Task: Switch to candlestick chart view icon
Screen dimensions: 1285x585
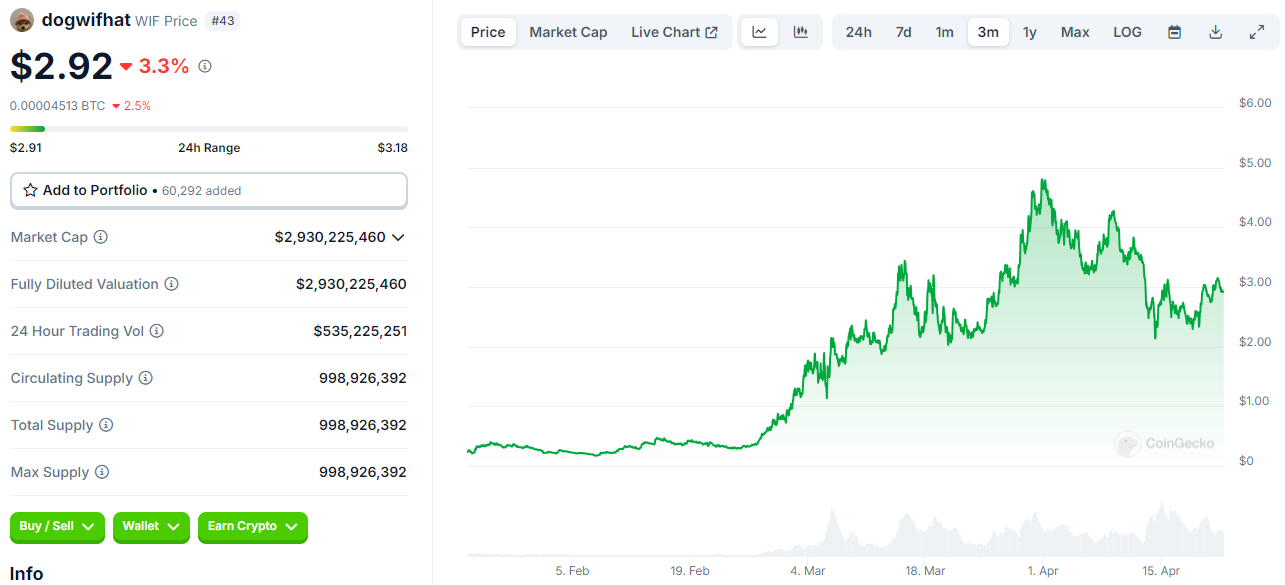Action: pos(800,32)
